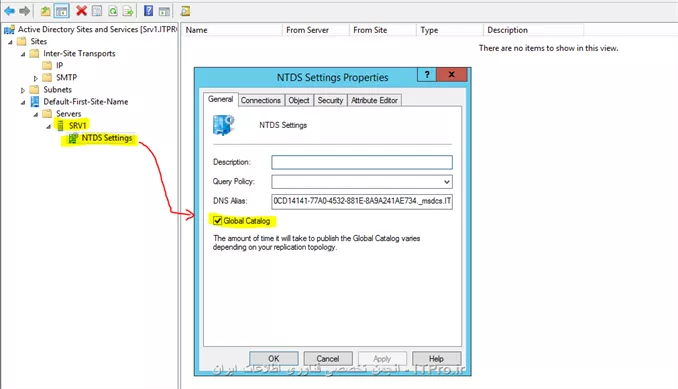The image size is (678, 389).
Task: Toggle the Show/Hide Action Pane icon
Action: [x=164, y=11]
